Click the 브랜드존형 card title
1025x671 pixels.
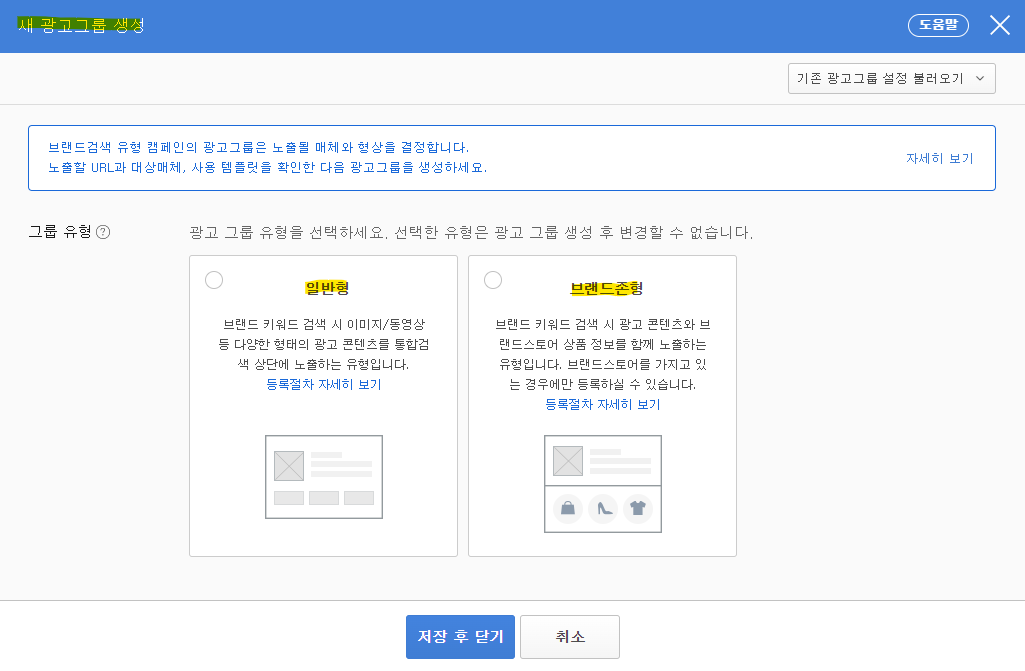click(607, 288)
